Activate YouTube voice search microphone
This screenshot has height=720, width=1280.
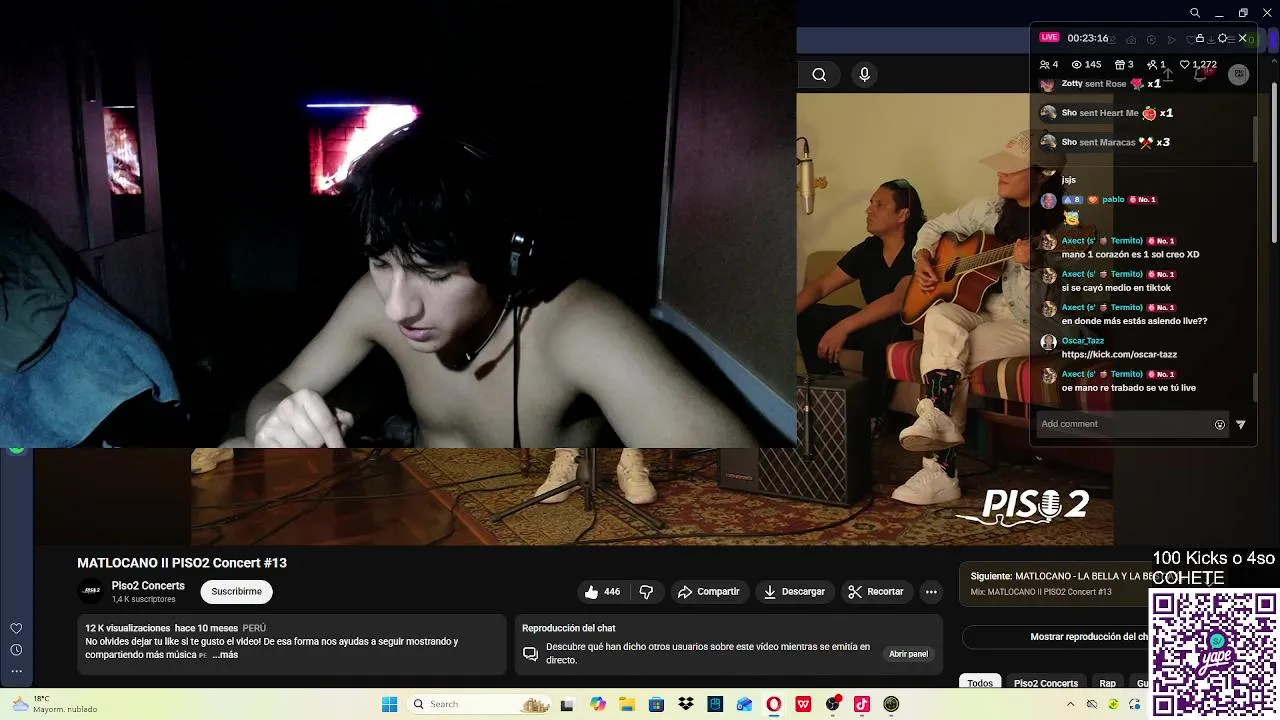(865, 74)
